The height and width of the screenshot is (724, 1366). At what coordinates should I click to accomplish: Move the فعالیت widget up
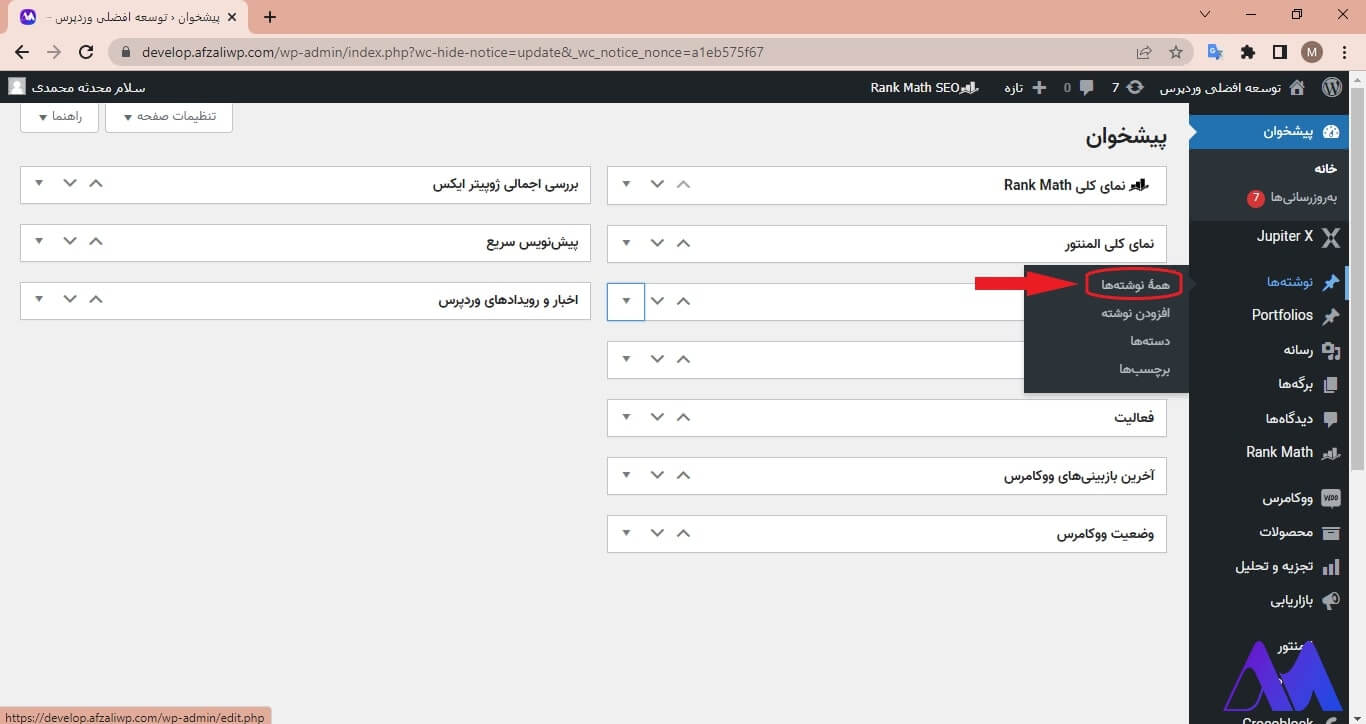[683, 417]
